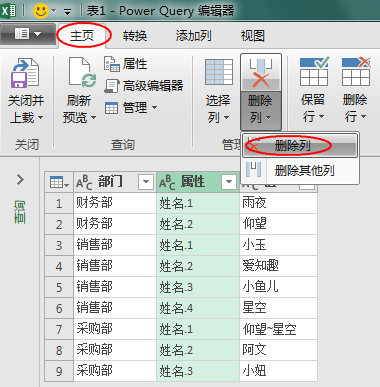Screen dimensions: 380x387
Task: Click the 爱知趣 cell
Action: (278, 266)
